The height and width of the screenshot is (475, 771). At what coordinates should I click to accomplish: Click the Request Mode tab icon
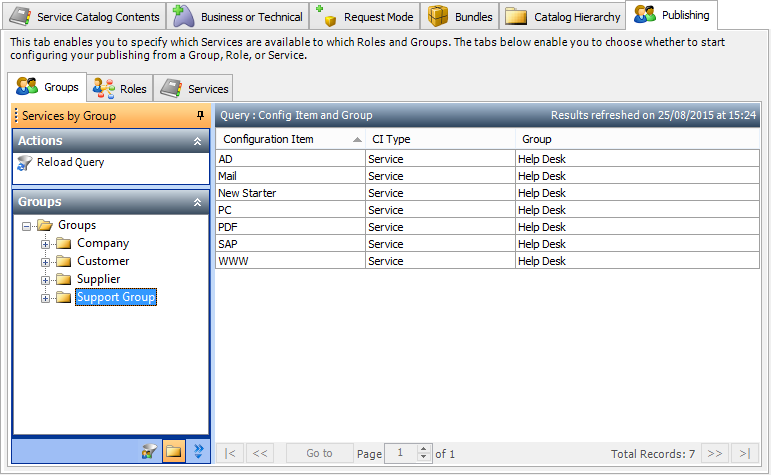point(326,15)
